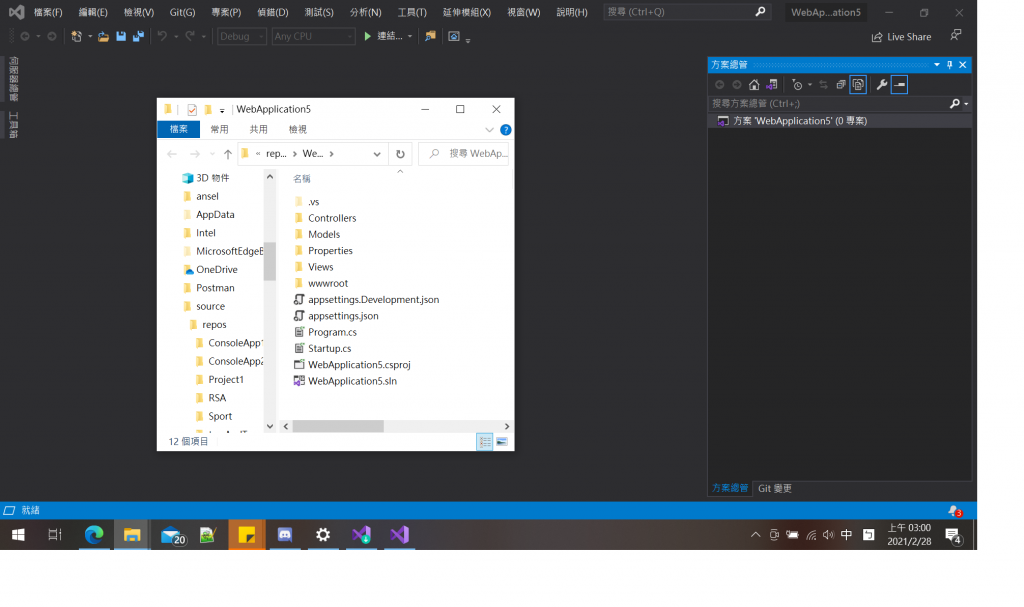Open the 工具(T) menu

pos(412,12)
